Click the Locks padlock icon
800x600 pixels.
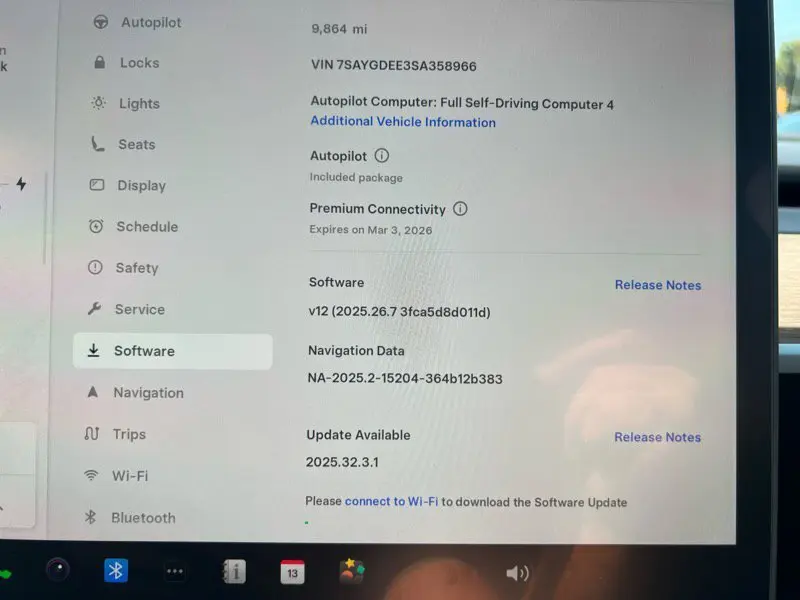[x=99, y=62]
